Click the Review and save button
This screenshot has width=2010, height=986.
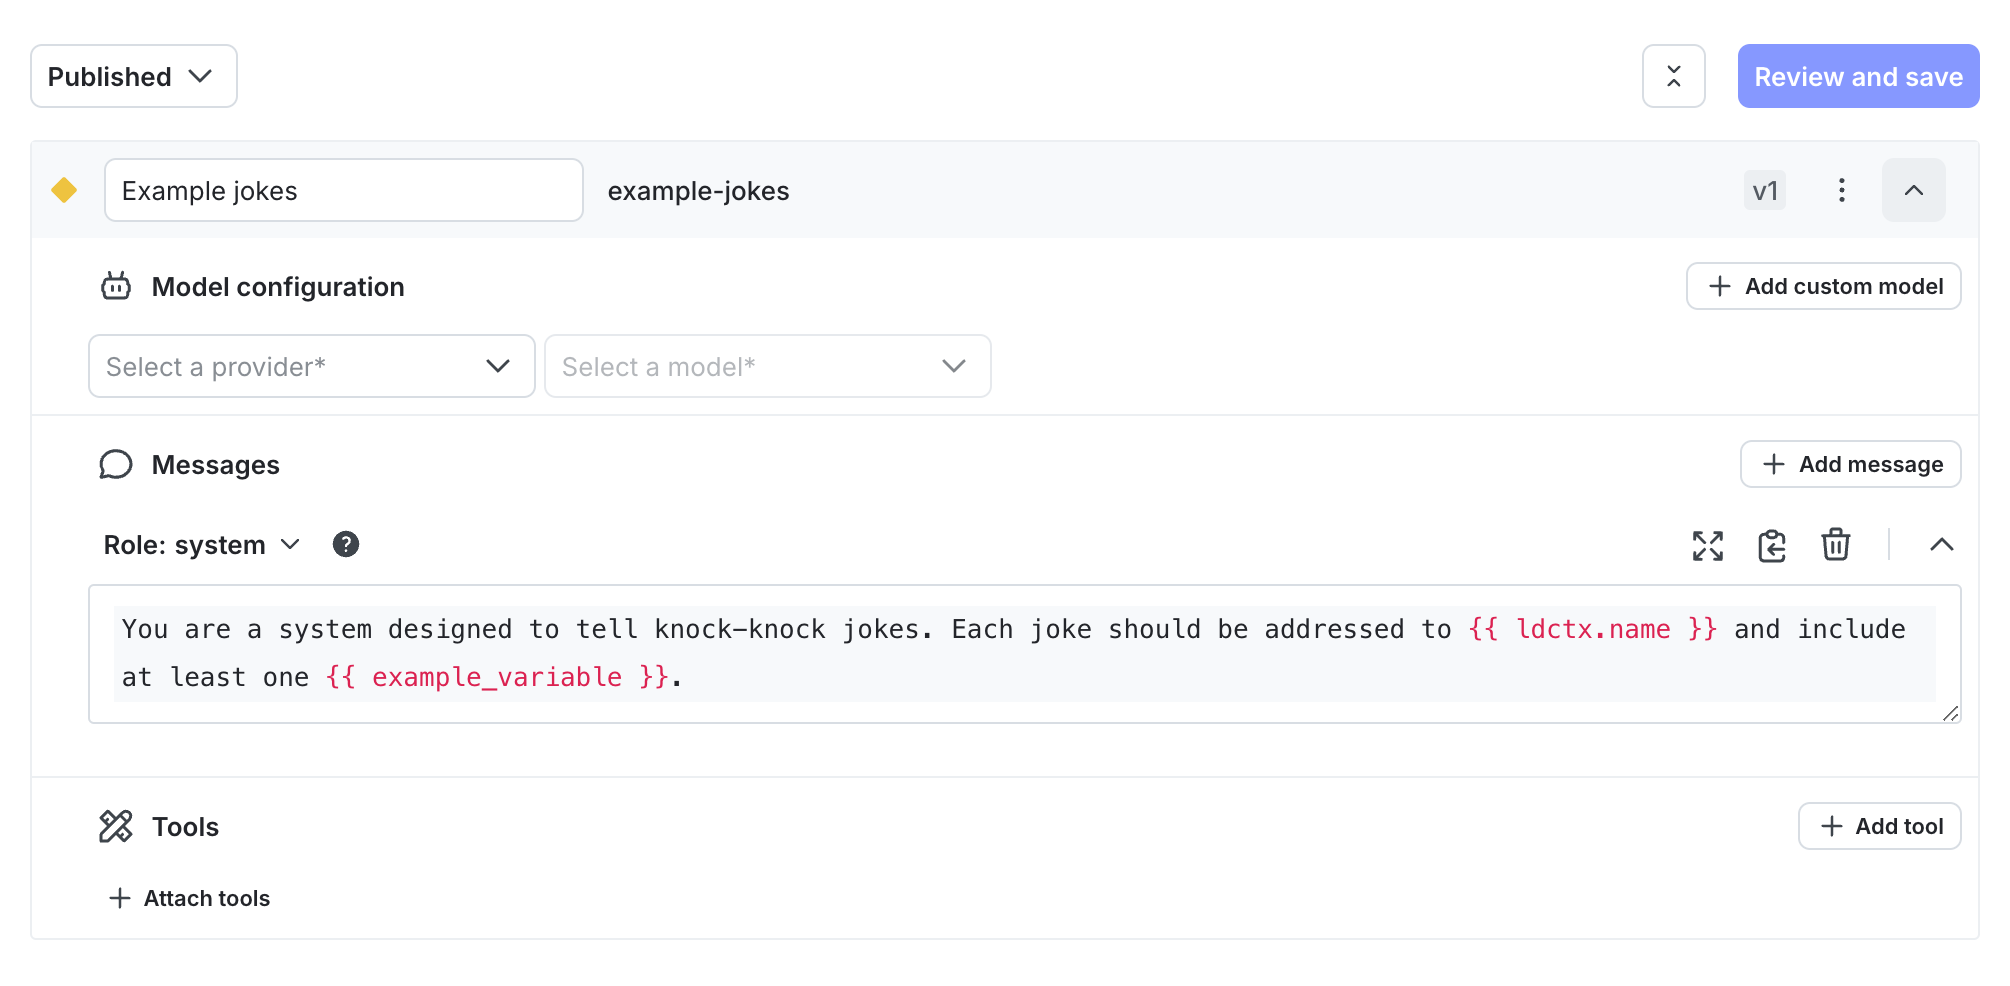[1858, 76]
